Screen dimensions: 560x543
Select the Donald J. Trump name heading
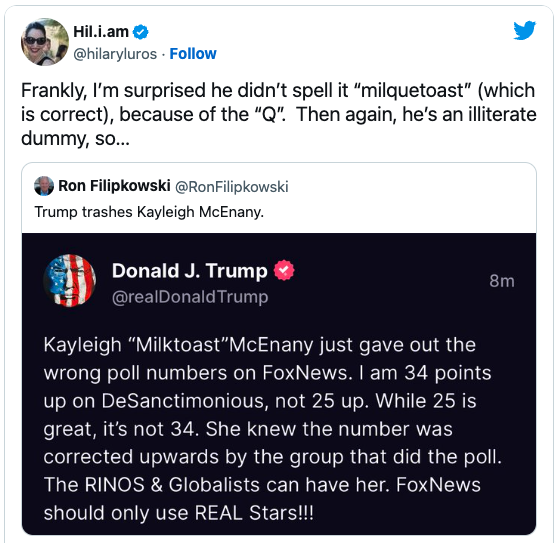[x=190, y=270]
